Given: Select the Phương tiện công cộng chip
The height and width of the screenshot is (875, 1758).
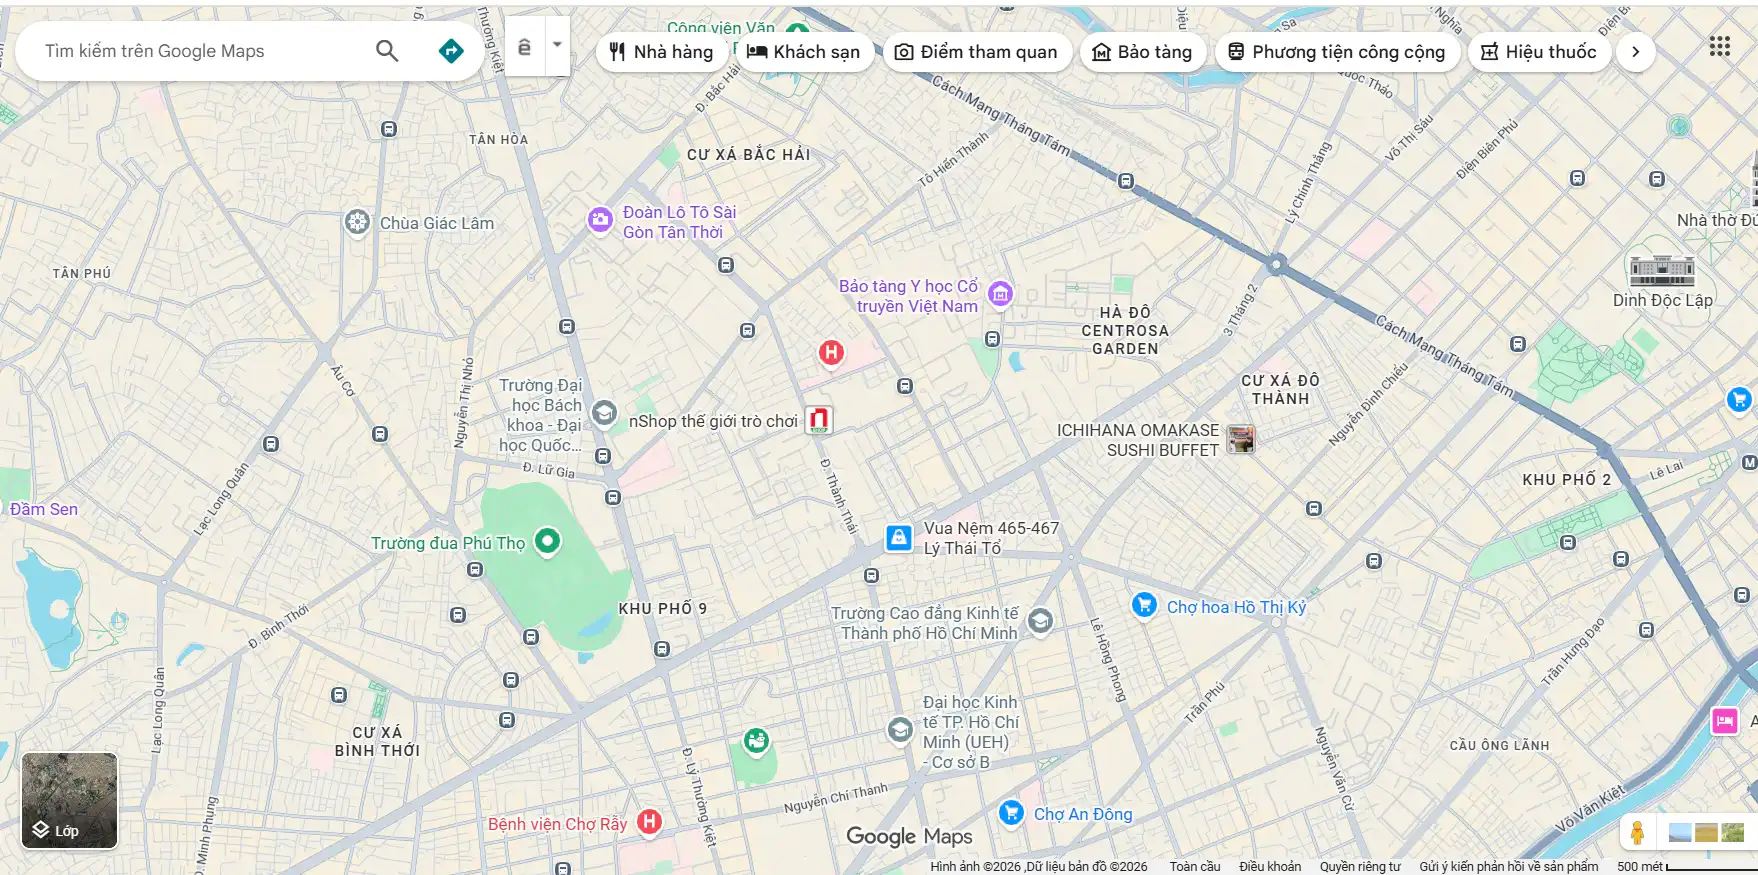Looking at the screenshot, I should pos(1337,52).
